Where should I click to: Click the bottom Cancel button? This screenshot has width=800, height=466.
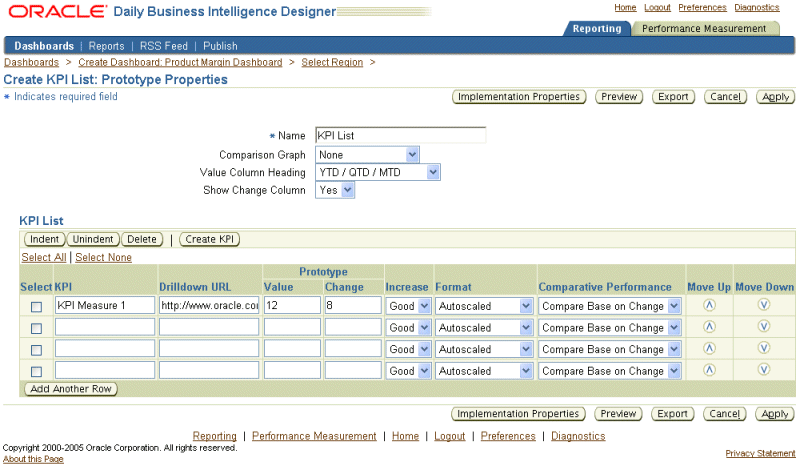click(724, 414)
